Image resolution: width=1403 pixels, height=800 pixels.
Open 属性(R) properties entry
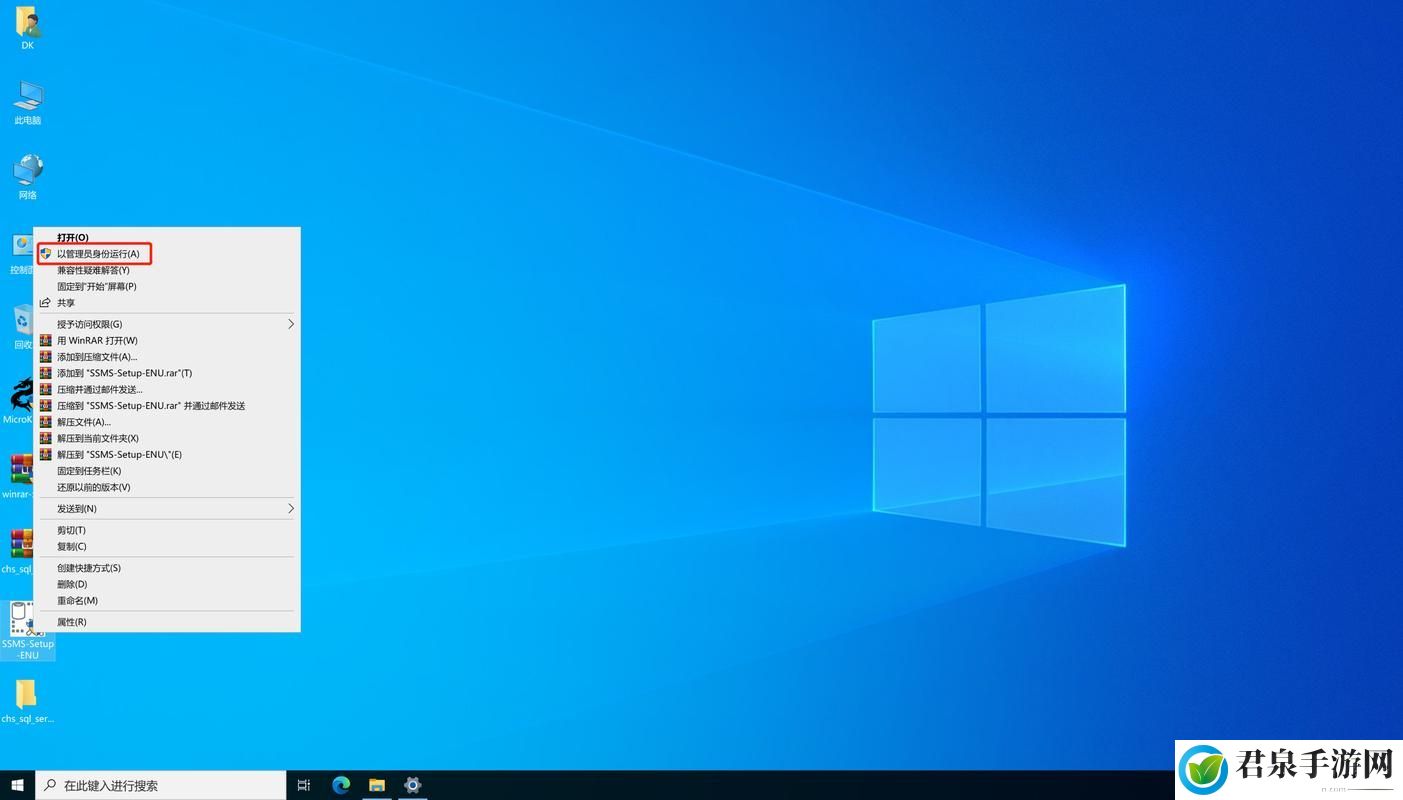pyautogui.click(x=167, y=622)
